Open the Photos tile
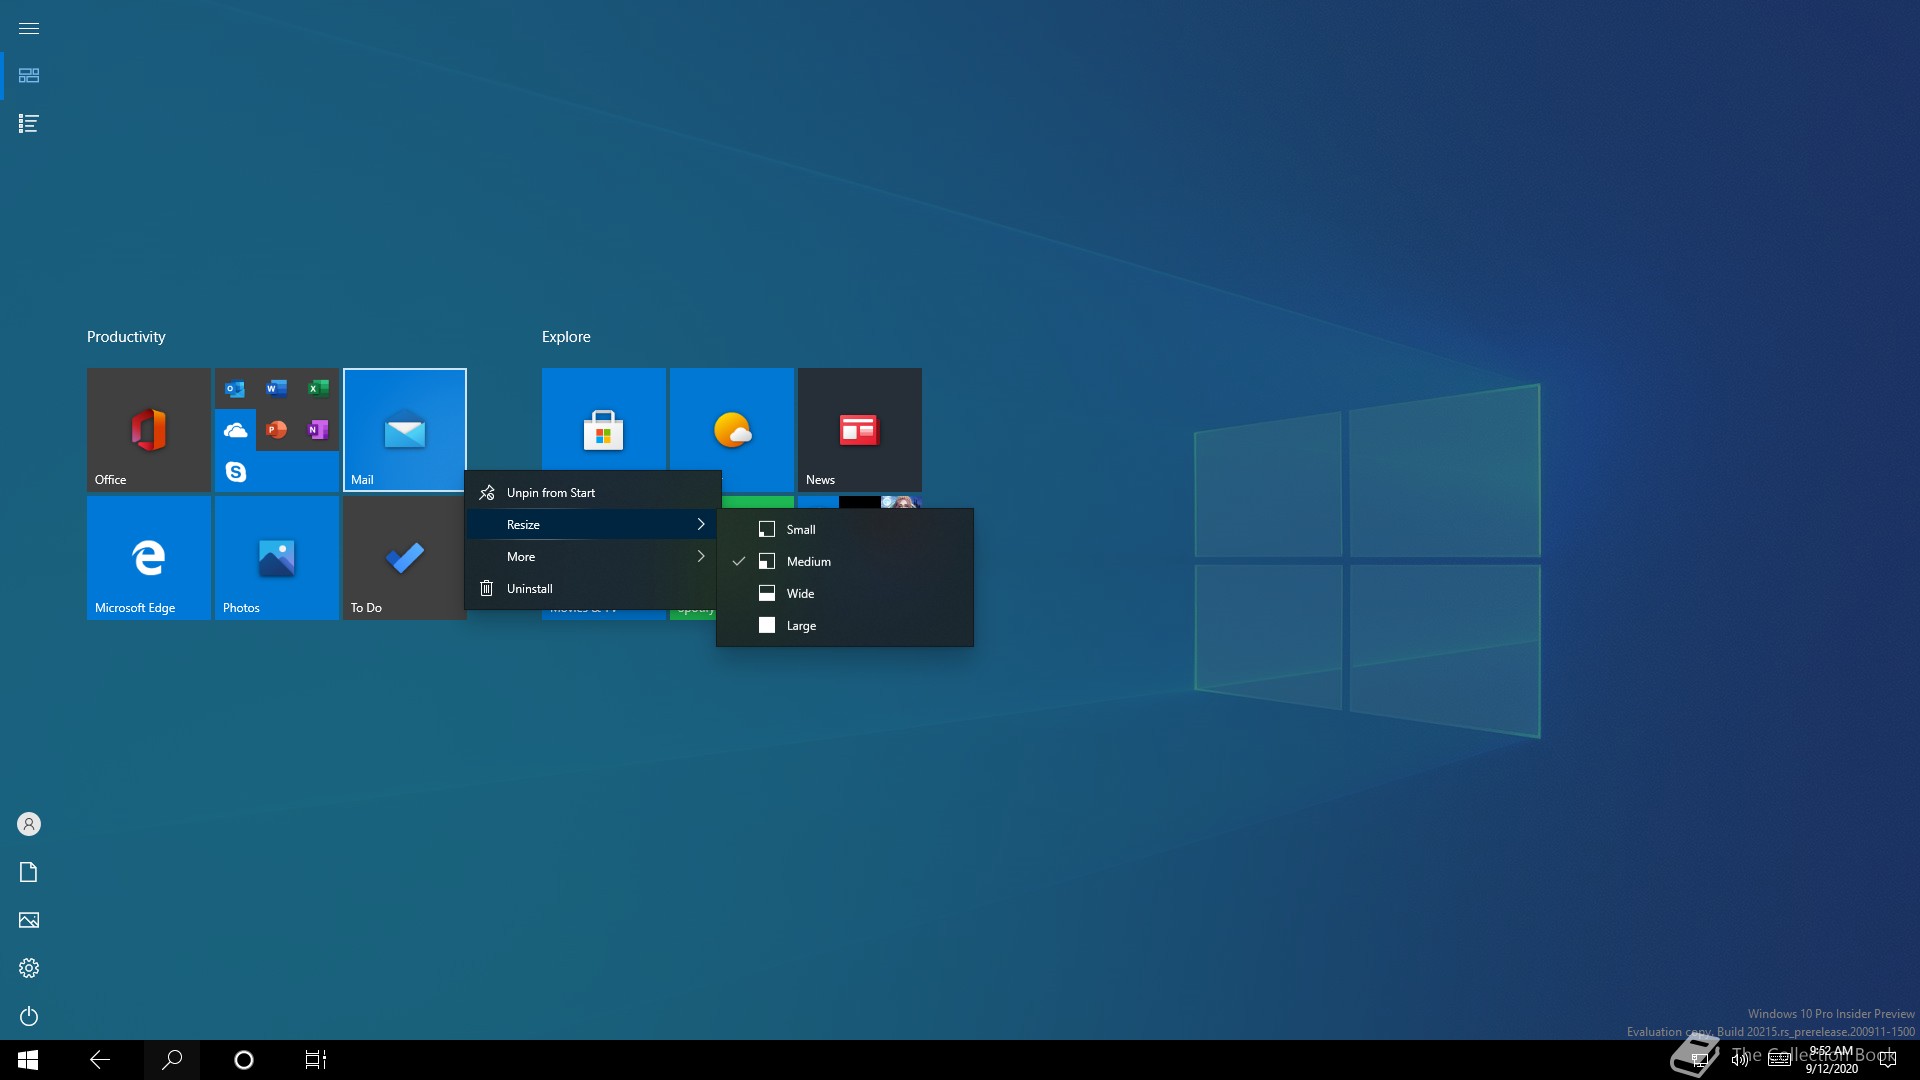1920x1080 pixels. 277,558
